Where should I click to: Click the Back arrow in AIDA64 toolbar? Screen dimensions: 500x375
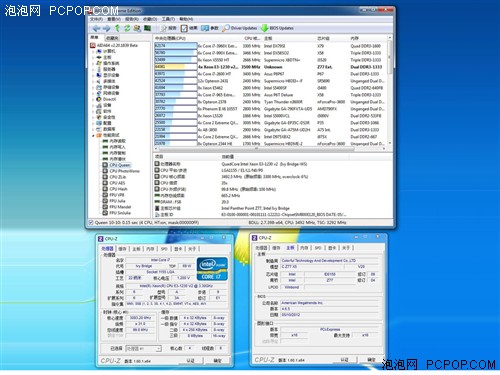(96, 28)
